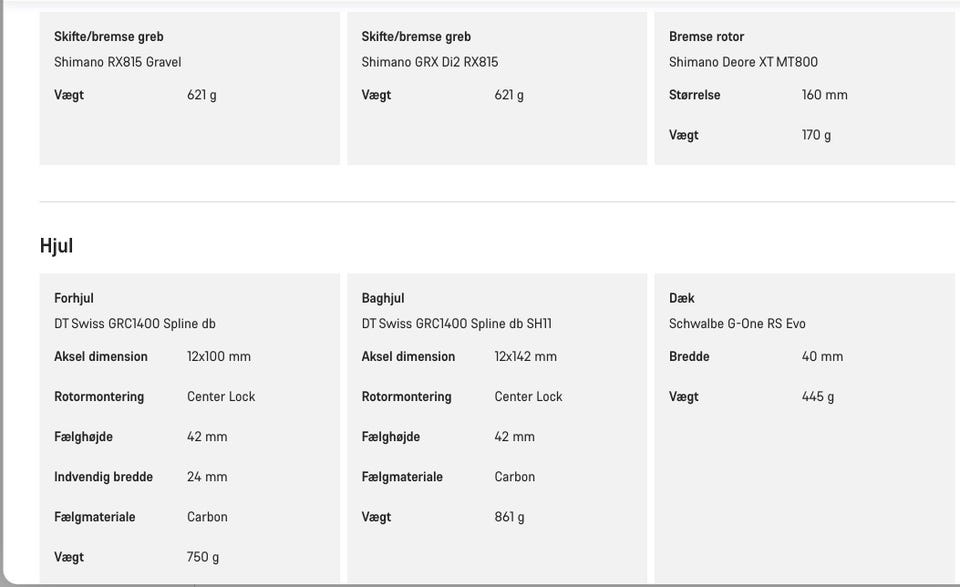Click the Baghjul card title
Image resolution: width=960 pixels, height=587 pixels.
(383, 298)
